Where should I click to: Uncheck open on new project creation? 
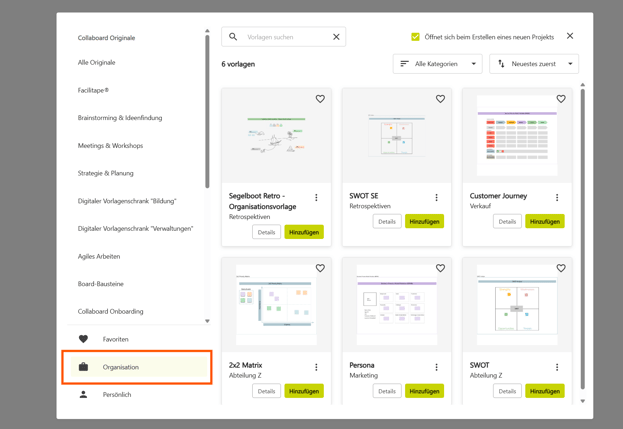415,37
